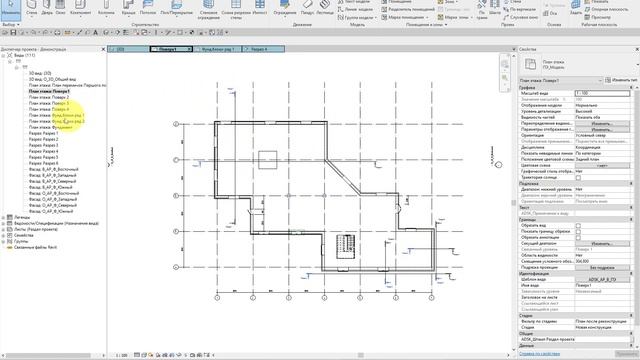Choose the Задать (Set work plane) tool
This screenshot has width=640, height=360.
tap(576, 8)
